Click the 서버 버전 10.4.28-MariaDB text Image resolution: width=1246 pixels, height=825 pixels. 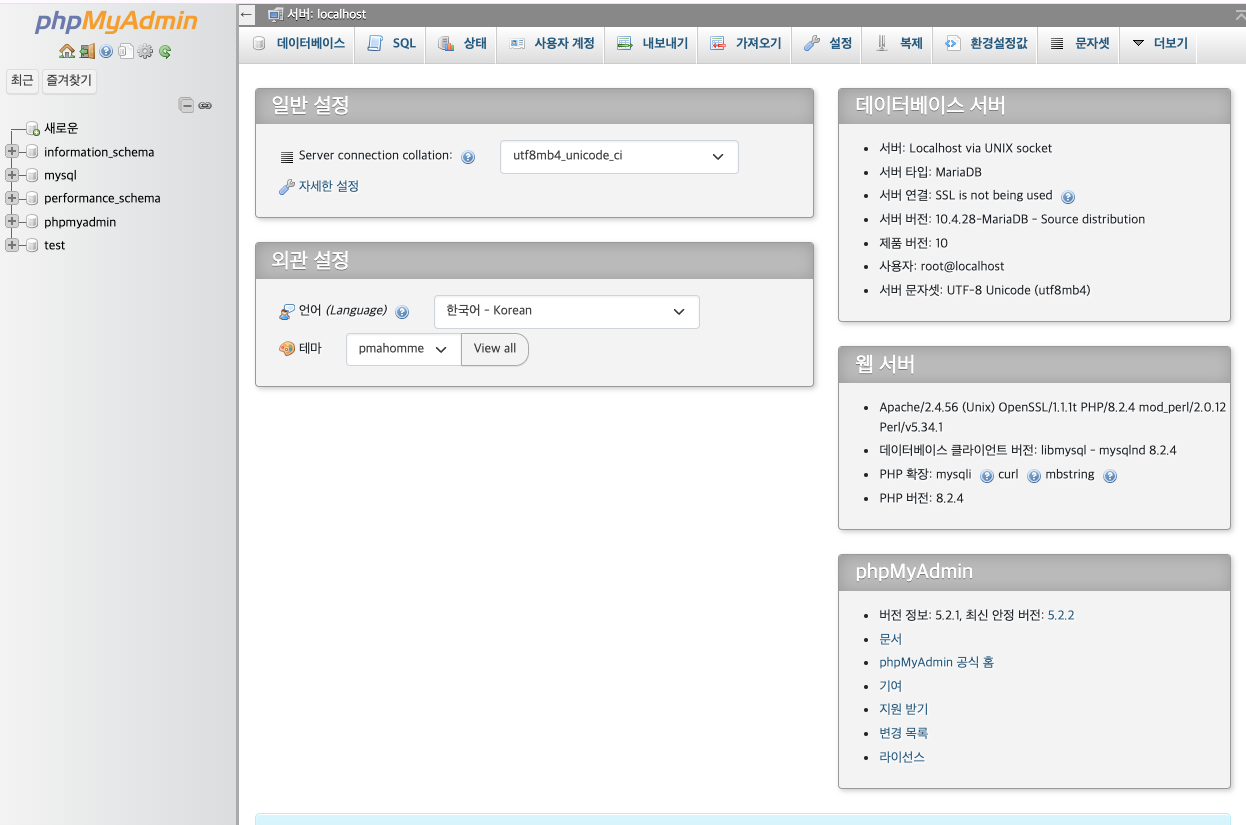pyautogui.click(x=1012, y=219)
